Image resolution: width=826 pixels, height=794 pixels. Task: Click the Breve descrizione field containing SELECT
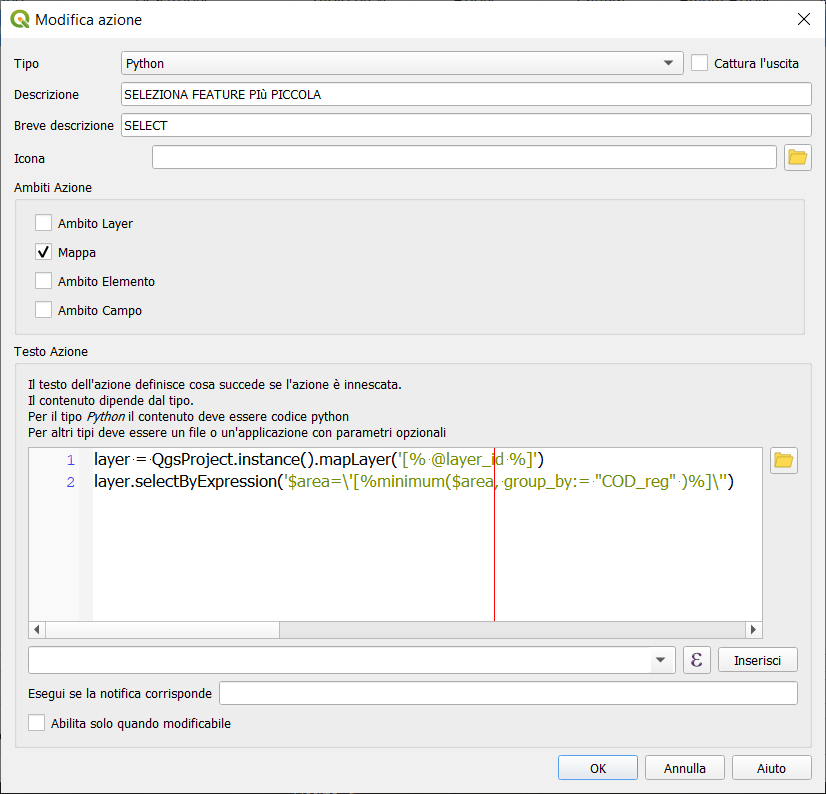point(465,126)
